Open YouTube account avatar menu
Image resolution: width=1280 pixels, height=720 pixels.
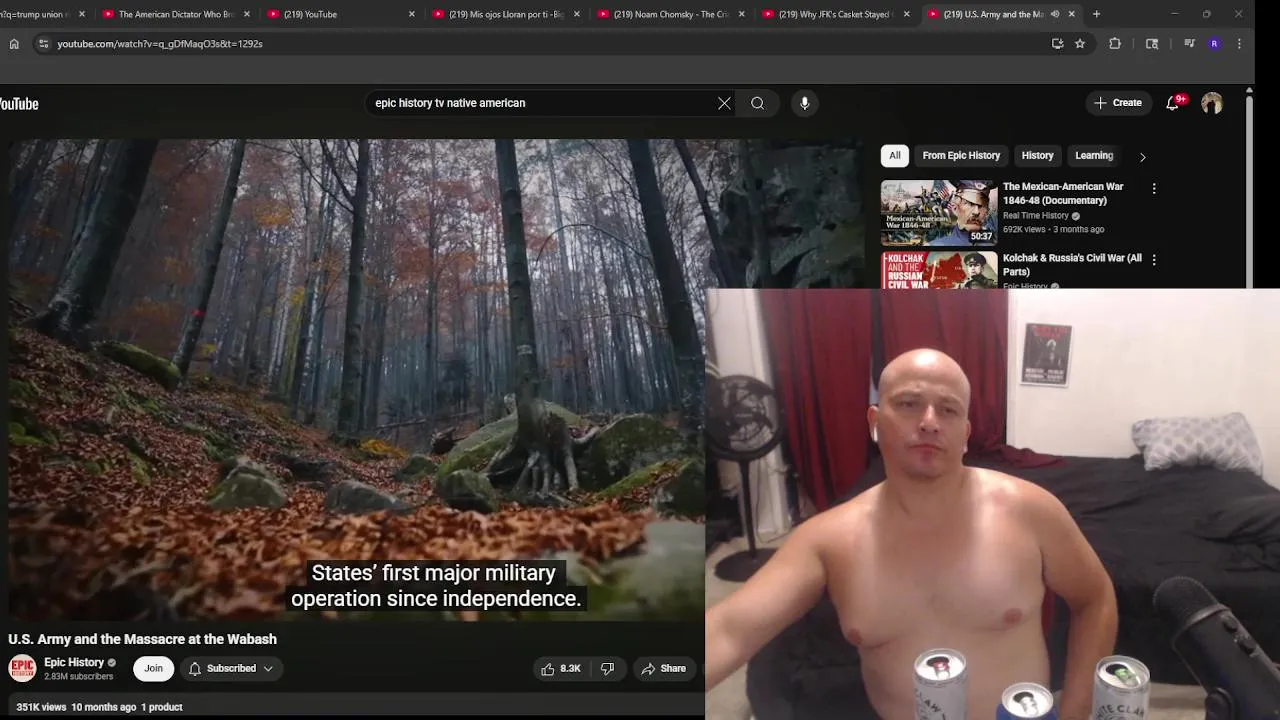[1212, 103]
